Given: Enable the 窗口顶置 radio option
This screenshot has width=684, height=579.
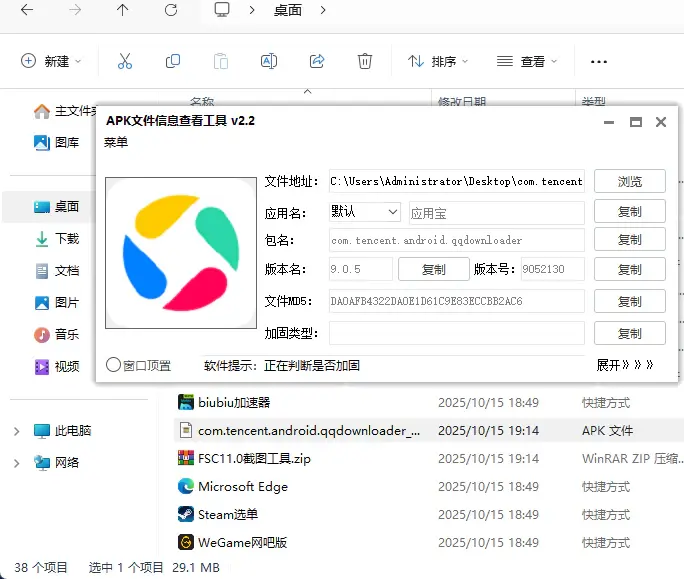Looking at the screenshot, I should point(113,365).
